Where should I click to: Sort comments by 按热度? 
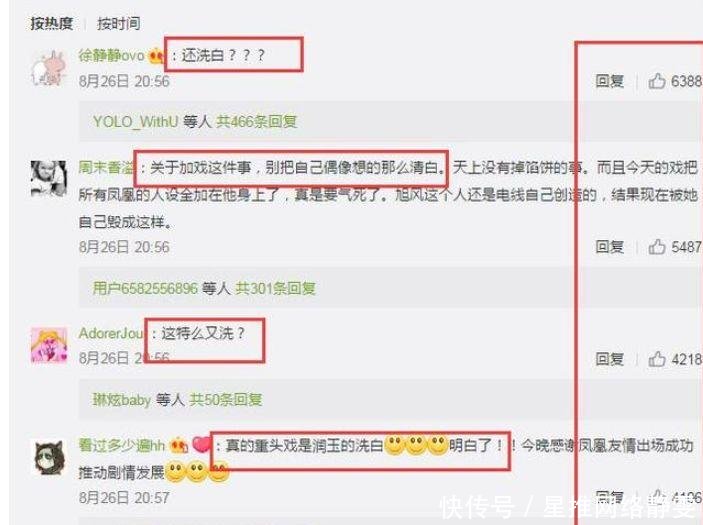tap(52, 23)
